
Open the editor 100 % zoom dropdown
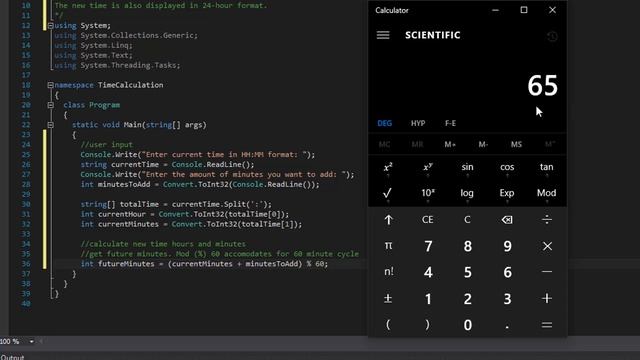[x=31, y=341]
